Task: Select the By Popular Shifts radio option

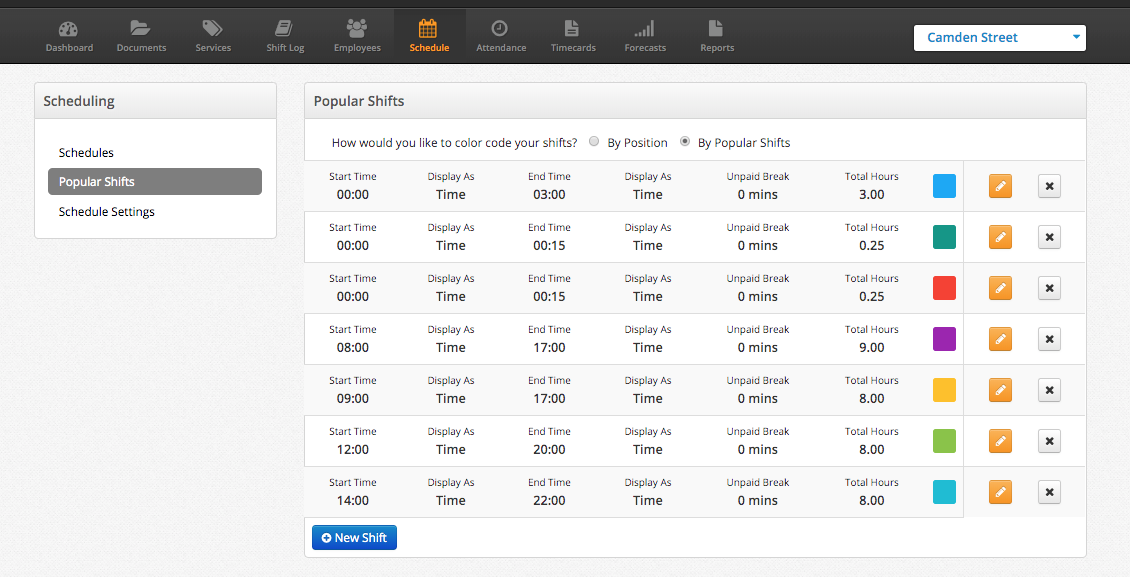Action: [685, 141]
